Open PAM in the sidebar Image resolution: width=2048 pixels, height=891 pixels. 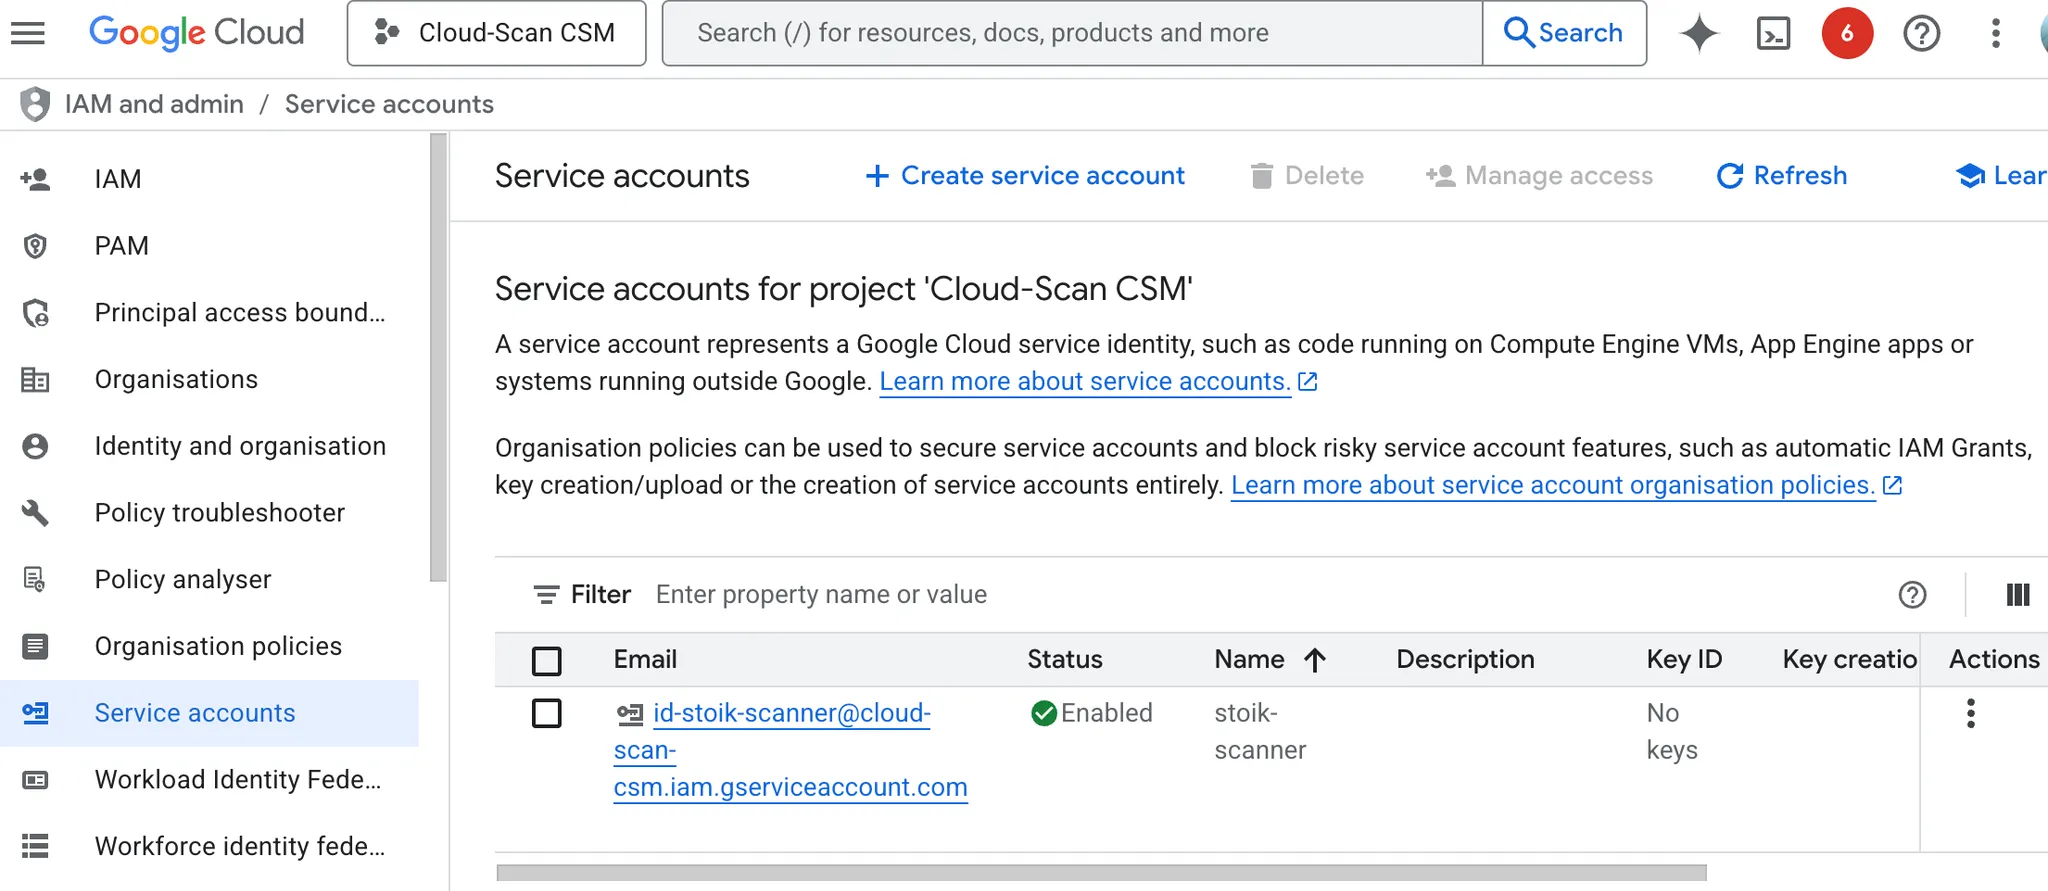tap(122, 246)
